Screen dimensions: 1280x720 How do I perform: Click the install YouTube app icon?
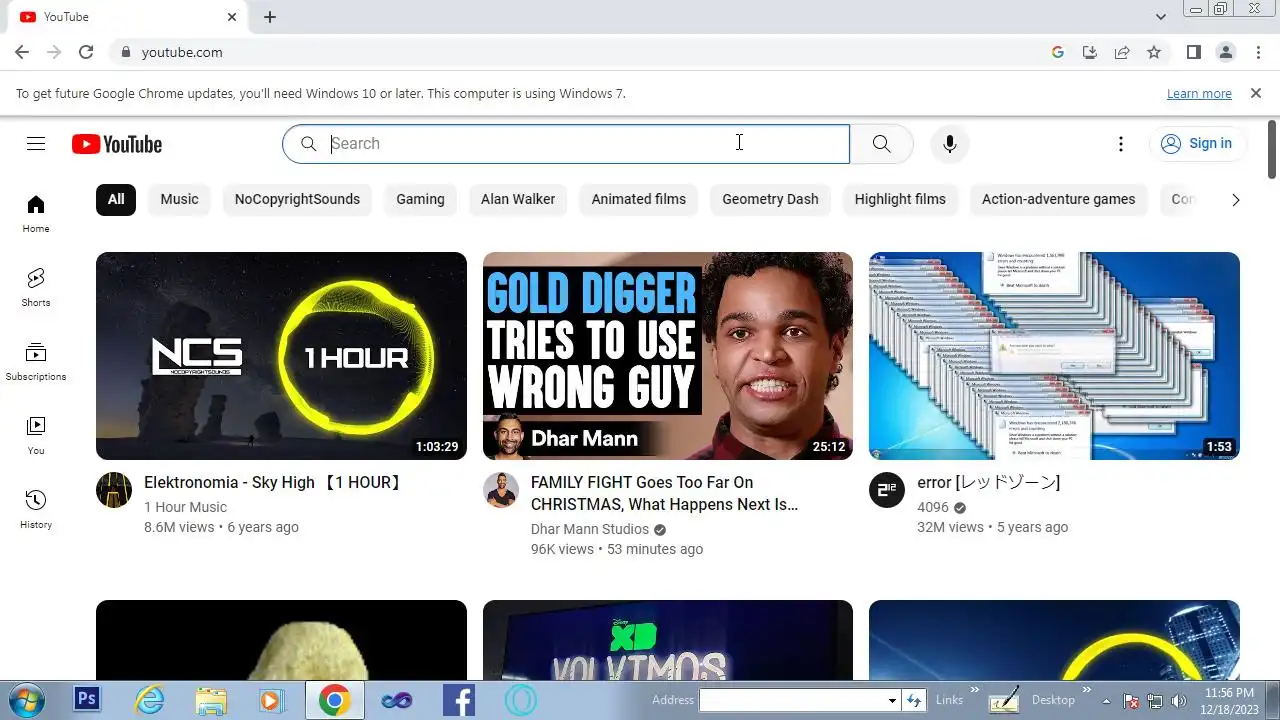coord(1090,52)
